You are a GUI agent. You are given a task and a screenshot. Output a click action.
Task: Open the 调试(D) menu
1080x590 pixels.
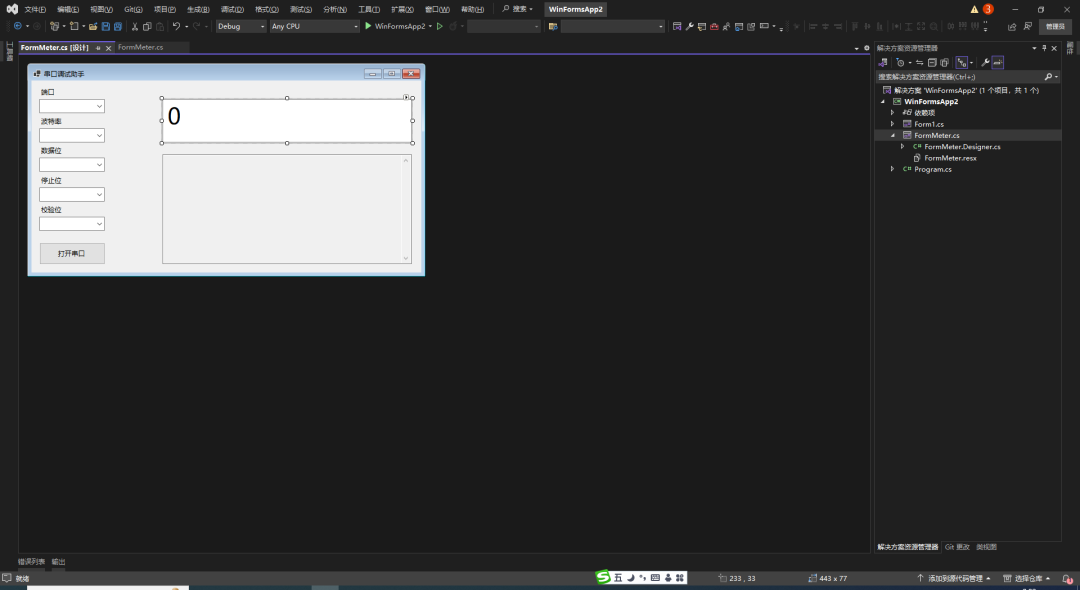tap(232, 9)
